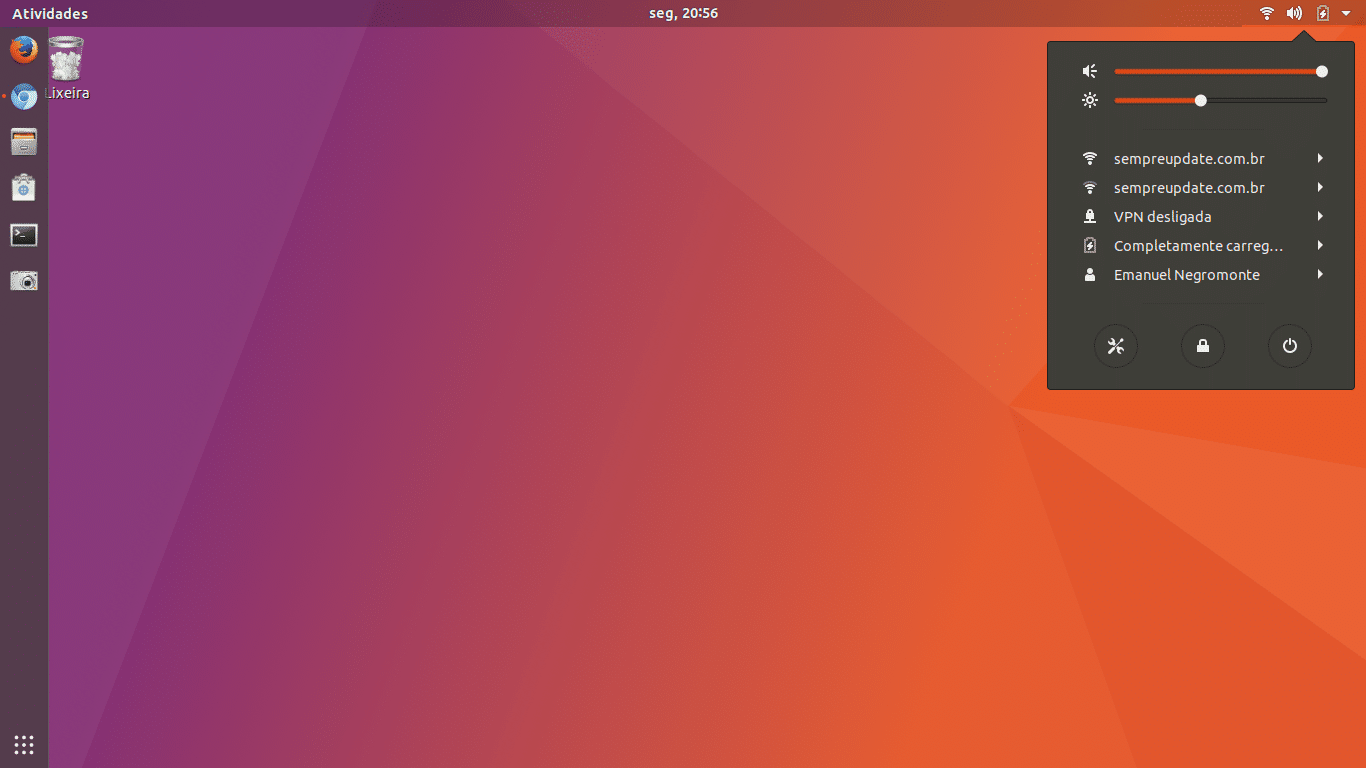Set volume by clicking the volume slider
Screen dimensions: 1366x768
tap(1220, 71)
